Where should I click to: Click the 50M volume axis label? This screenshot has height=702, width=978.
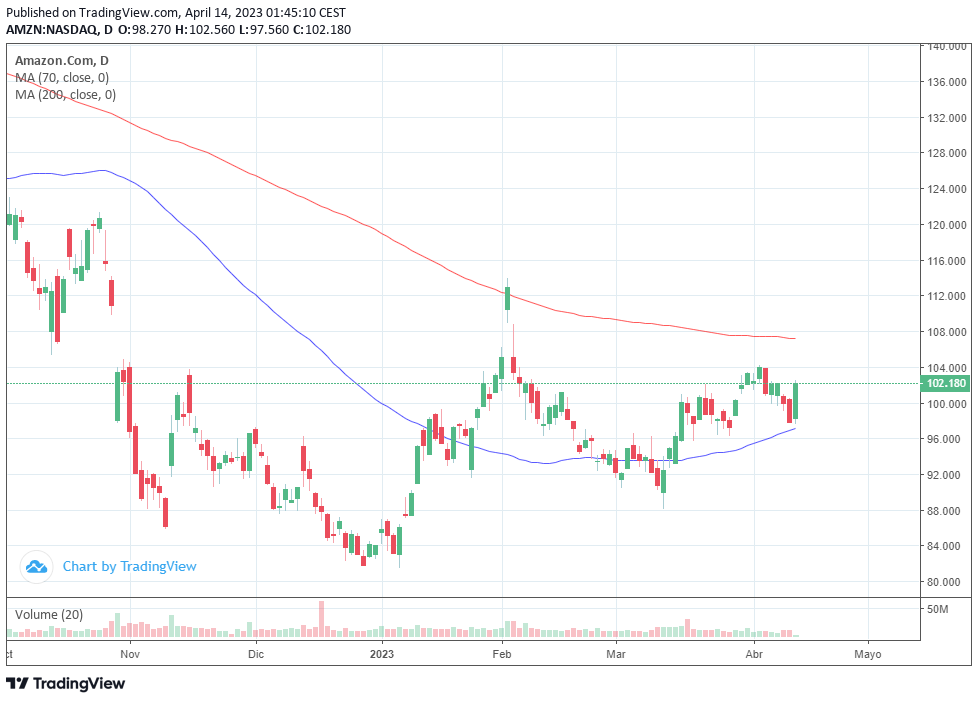click(x=937, y=609)
